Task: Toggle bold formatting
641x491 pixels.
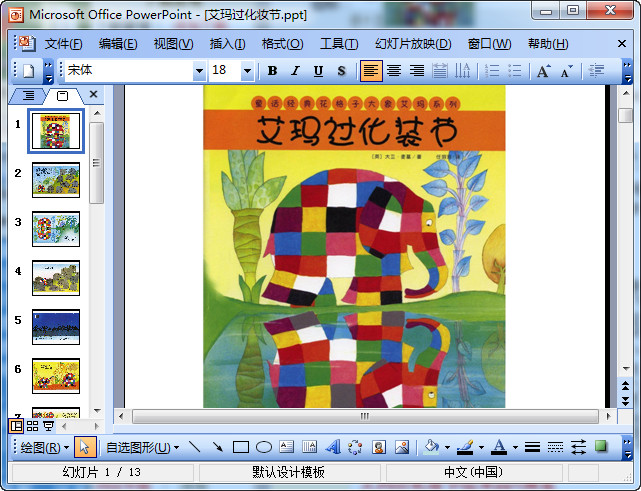Action: click(x=272, y=71)
